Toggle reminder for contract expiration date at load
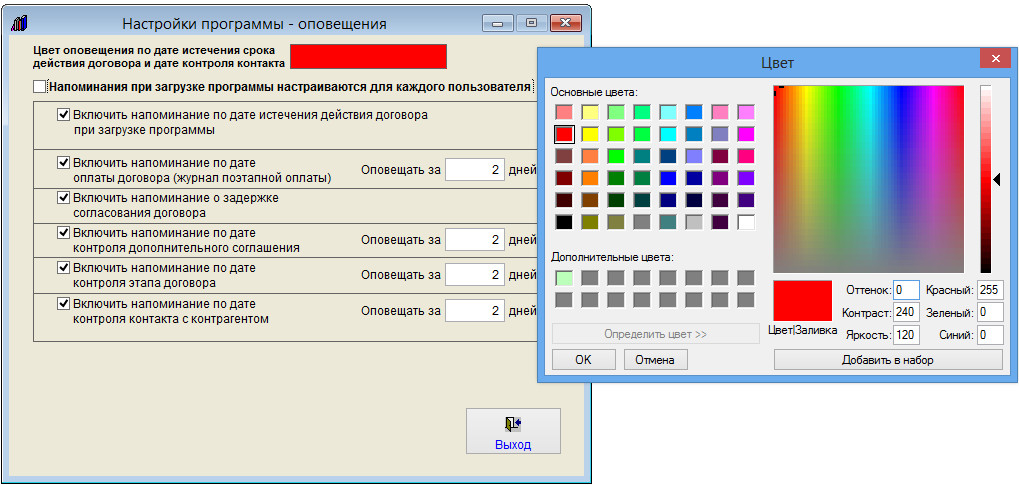Viewport: 1019px width, 485px height. pyautogui.click(x=64, y=114)
